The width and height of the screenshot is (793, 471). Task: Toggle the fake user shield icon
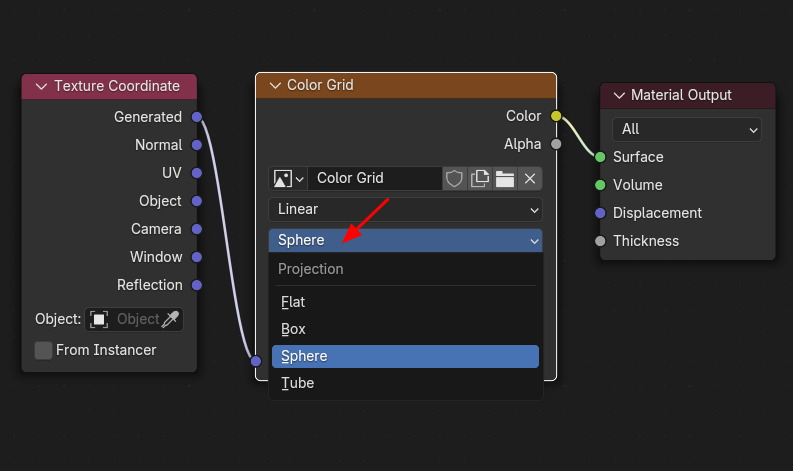454,179
